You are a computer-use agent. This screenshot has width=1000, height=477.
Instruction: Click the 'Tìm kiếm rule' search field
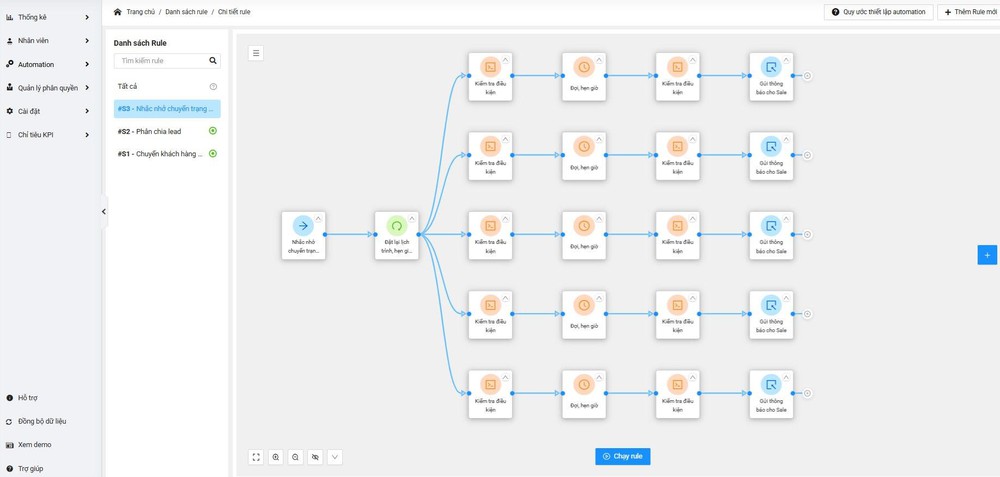(x=160, y=61)
